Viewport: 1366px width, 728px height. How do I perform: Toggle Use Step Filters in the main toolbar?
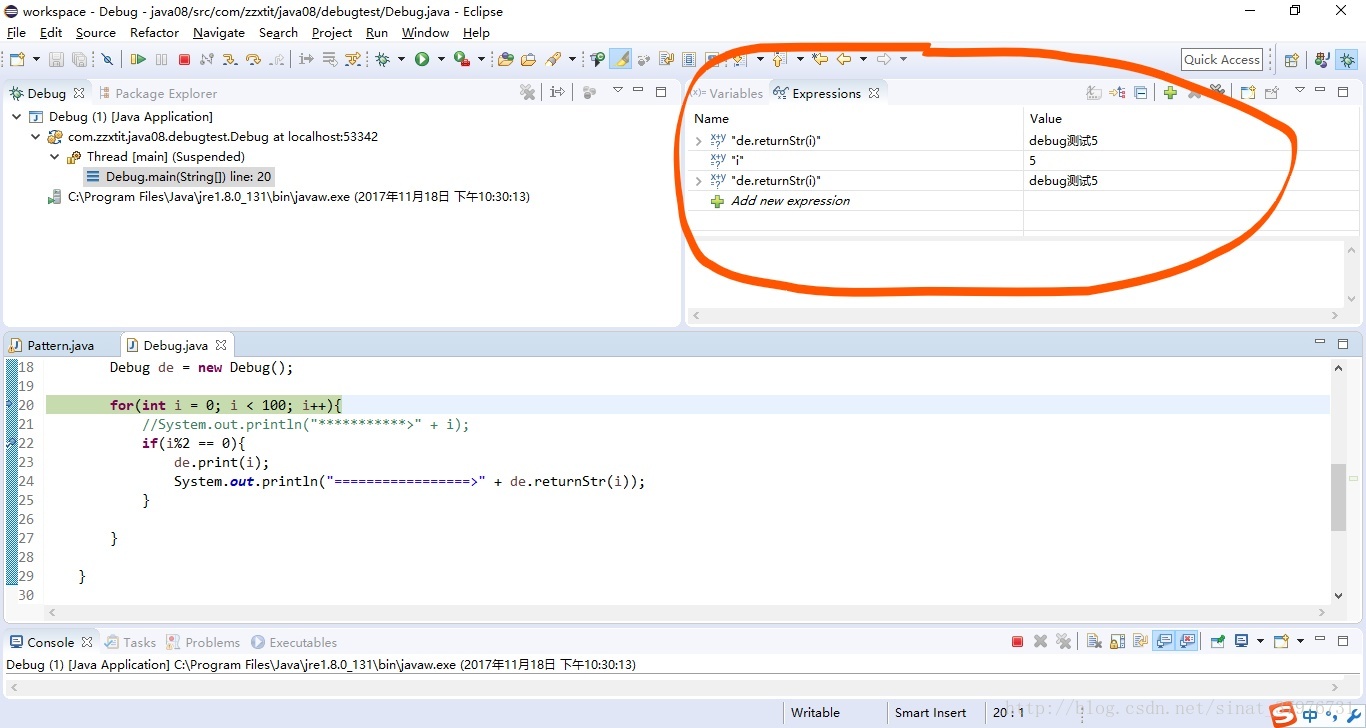(x=353, y=59)
